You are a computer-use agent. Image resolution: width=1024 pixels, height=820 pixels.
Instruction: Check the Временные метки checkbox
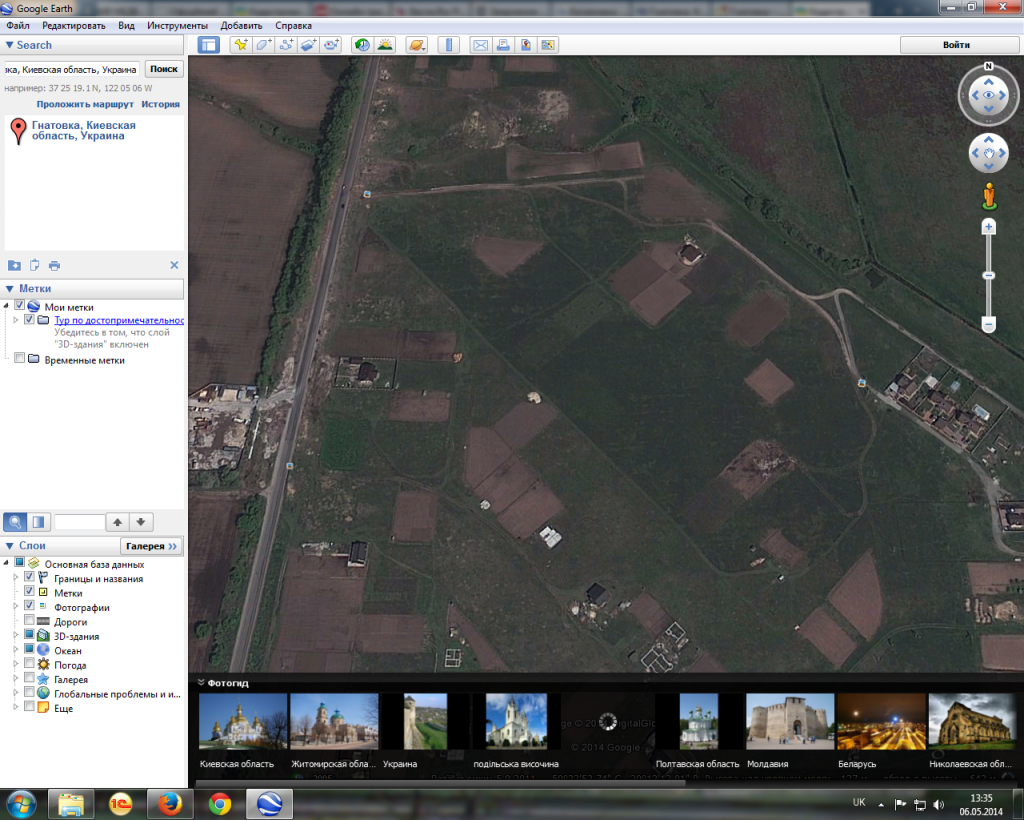click(20, 359)
